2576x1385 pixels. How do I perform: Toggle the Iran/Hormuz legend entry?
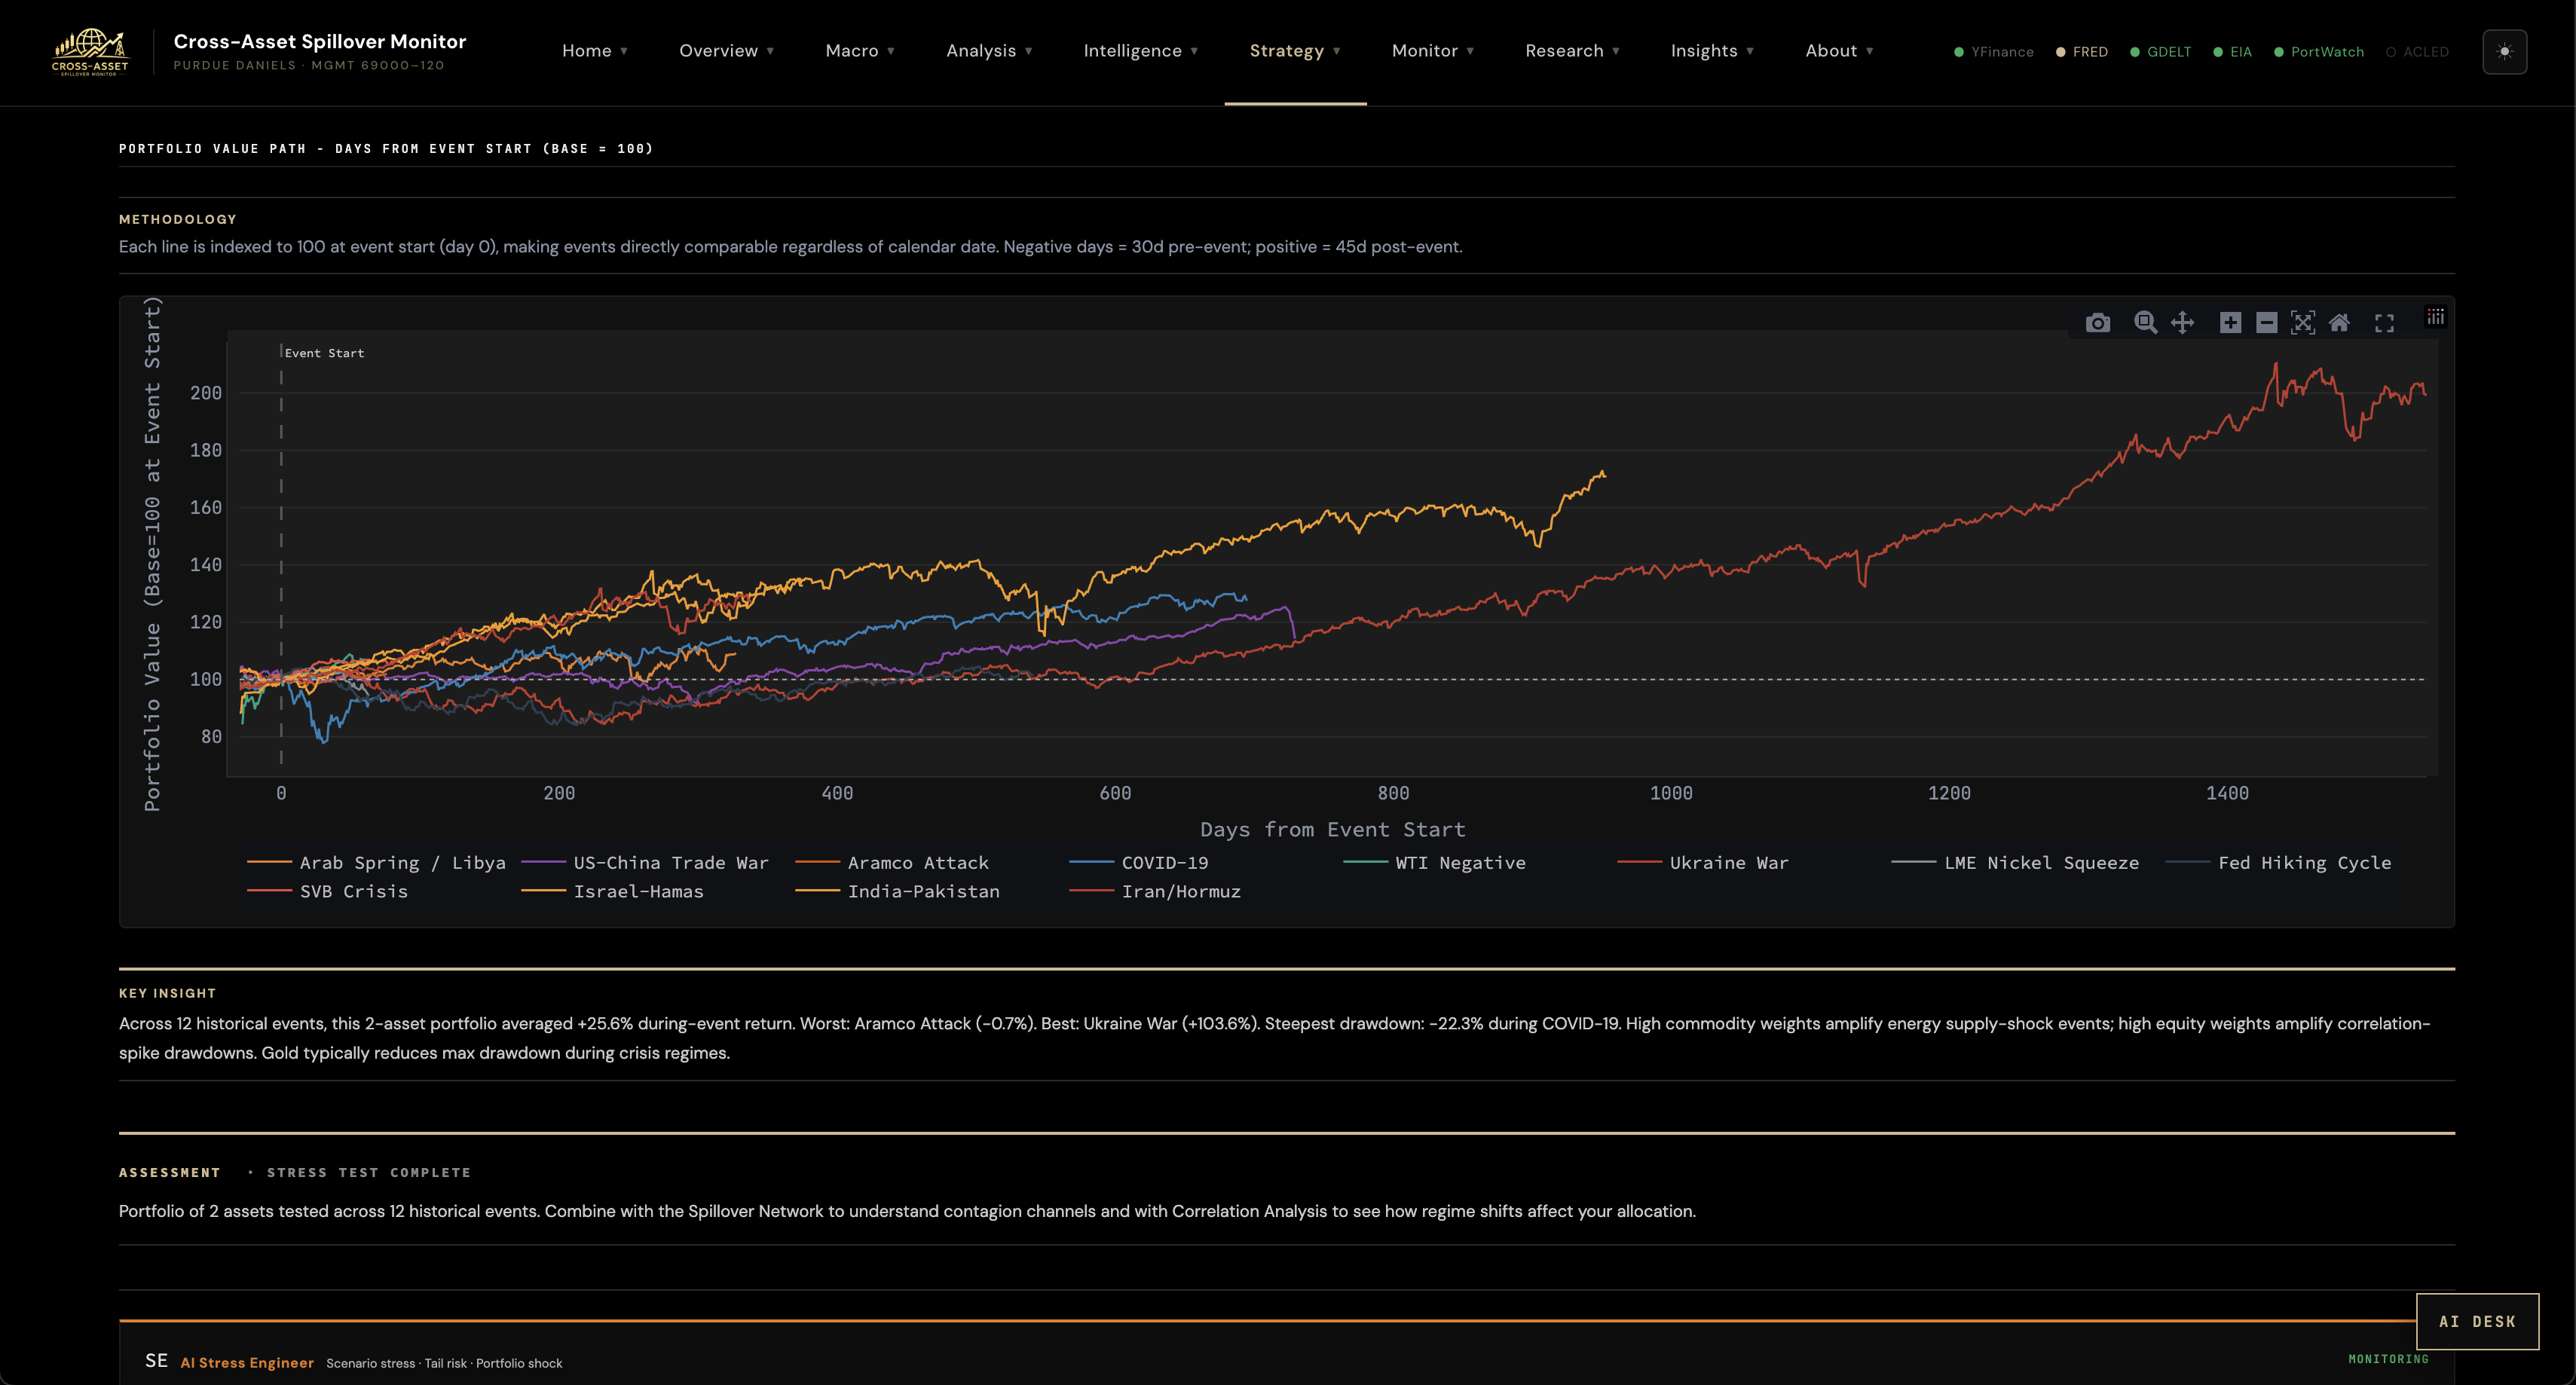click(1155, 891)
